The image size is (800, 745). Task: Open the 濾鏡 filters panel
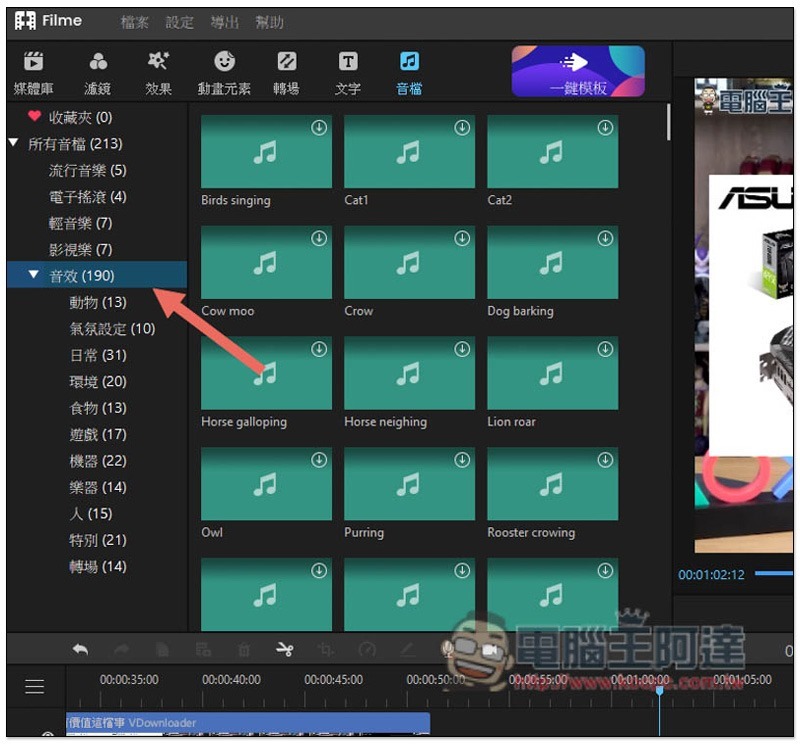click(98, 72)
